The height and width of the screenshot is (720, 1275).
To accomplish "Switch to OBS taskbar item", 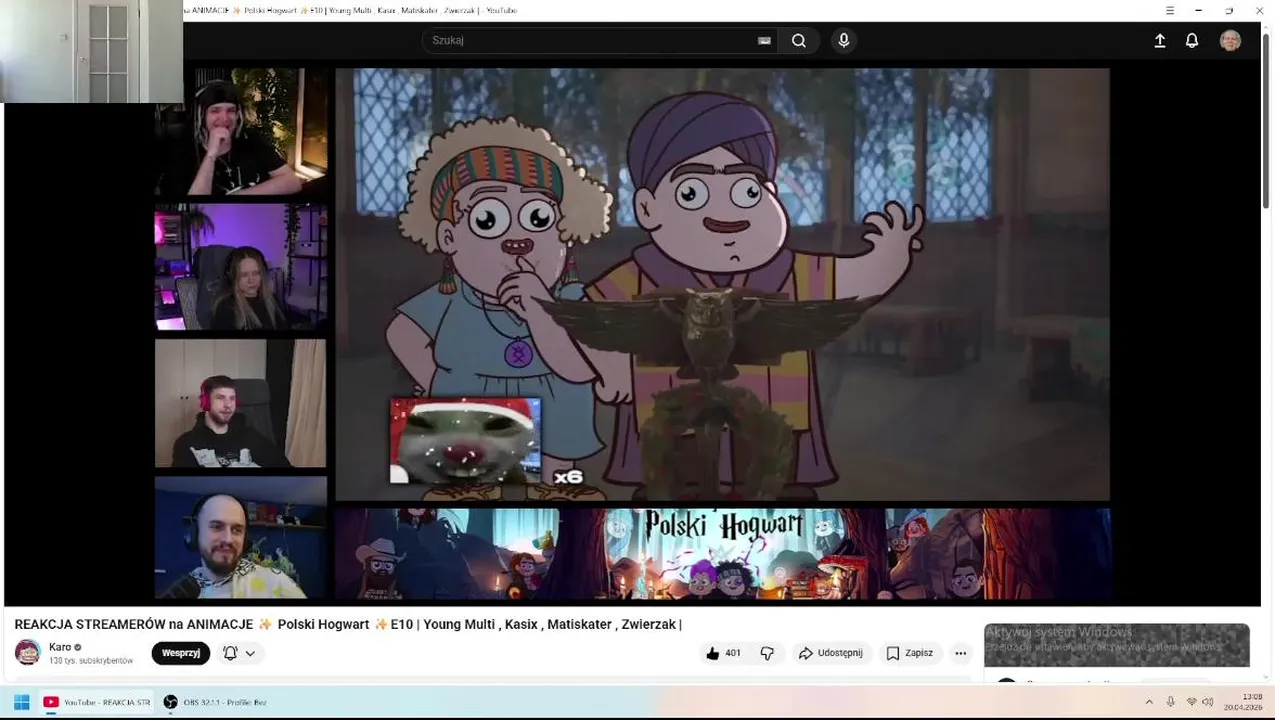I will pos(215,702).
